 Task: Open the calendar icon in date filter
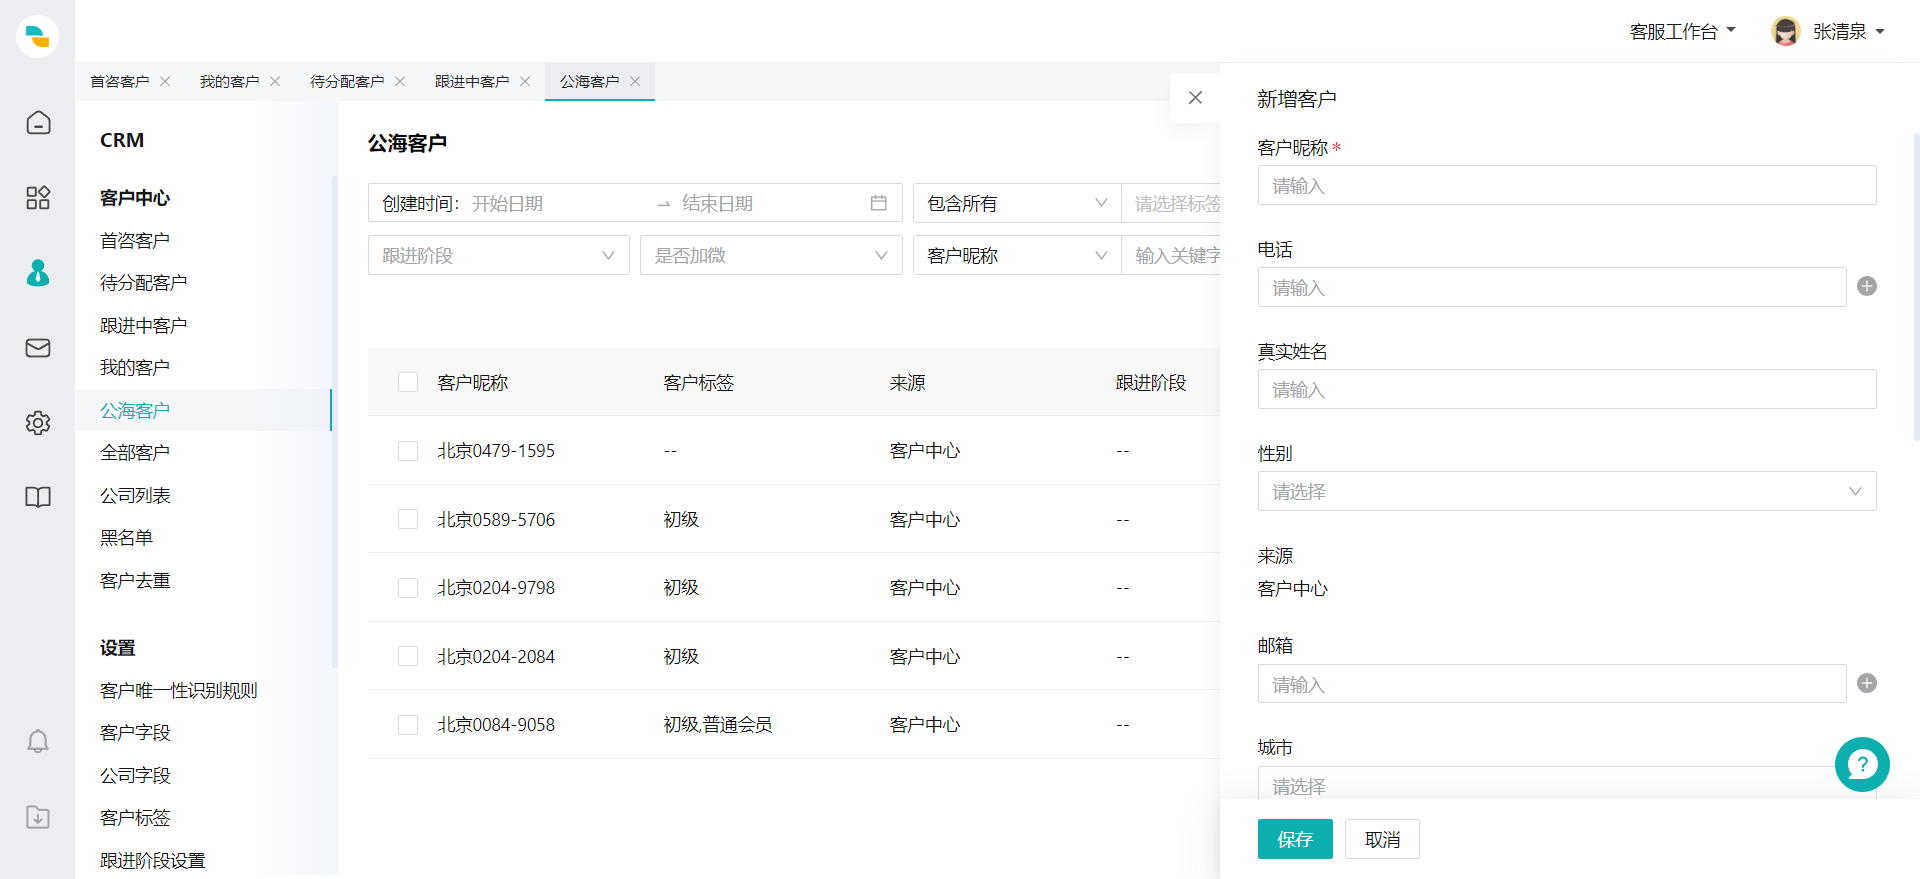pos(879,203)
